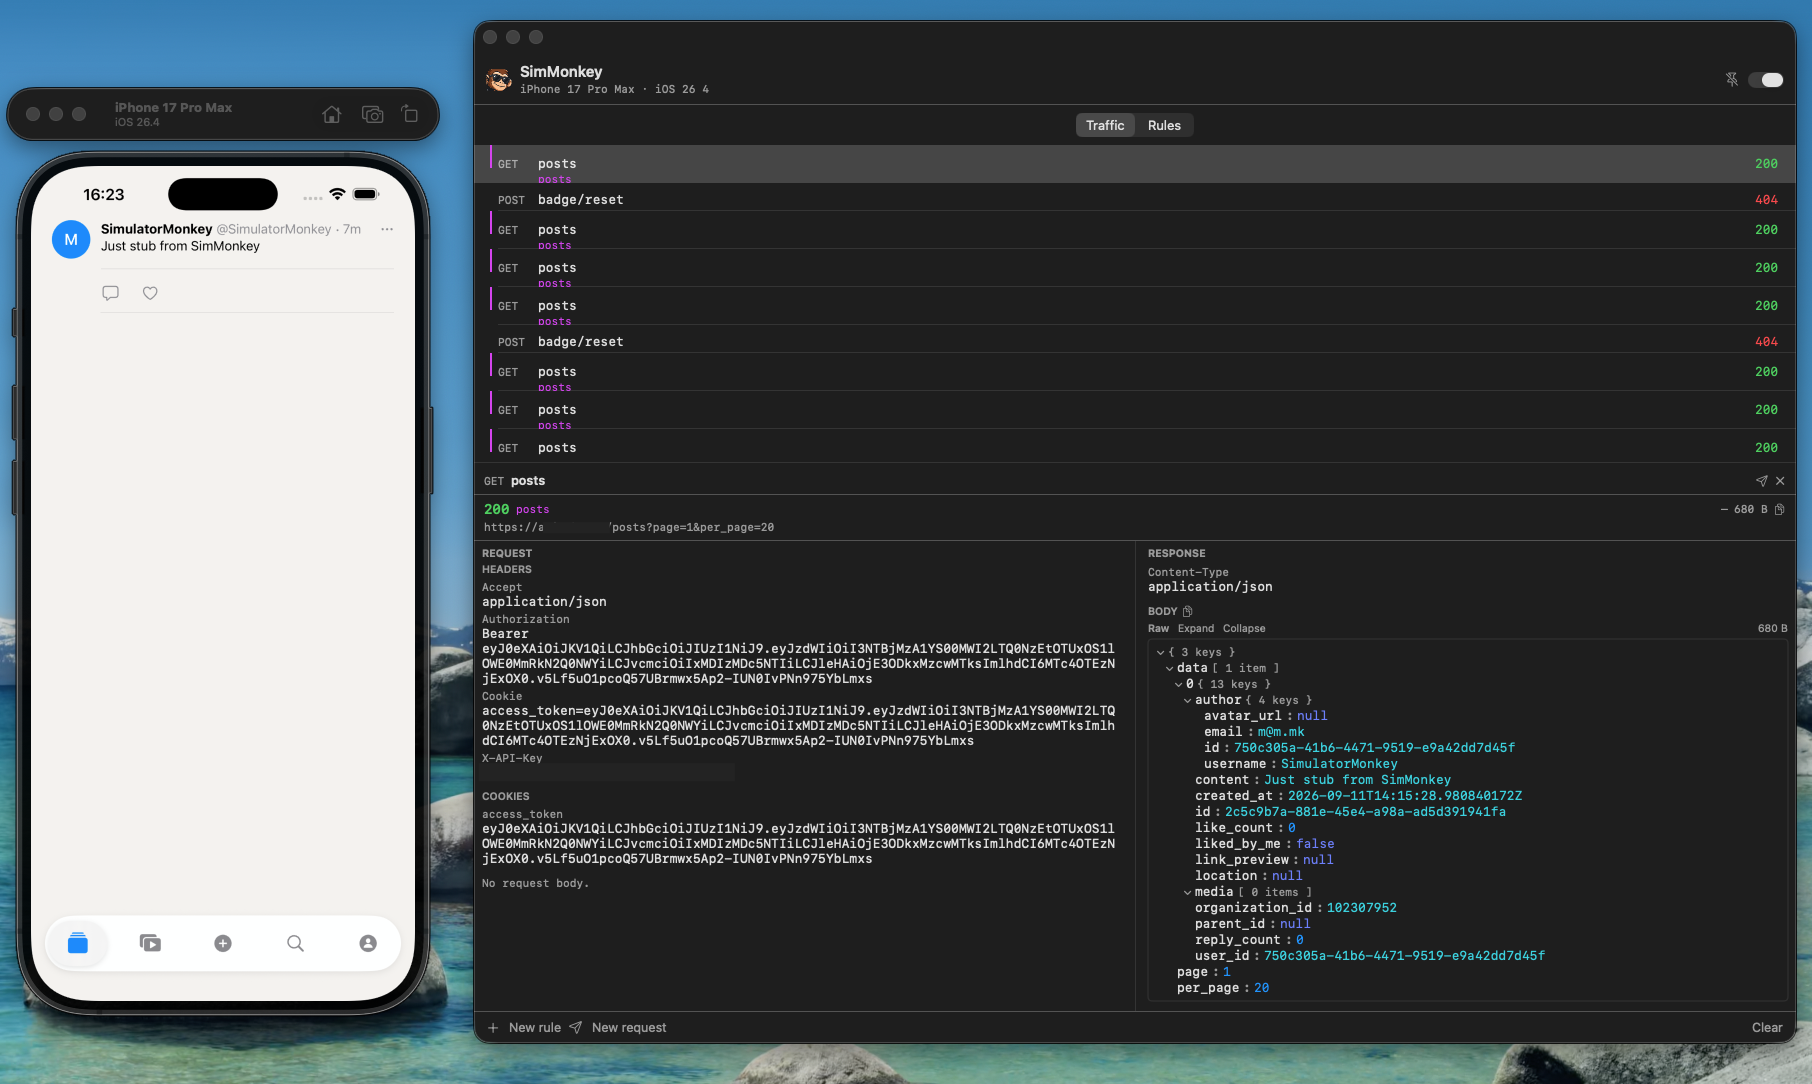
Task: Click the redacted X-API-Key value field
Action: 608,772
